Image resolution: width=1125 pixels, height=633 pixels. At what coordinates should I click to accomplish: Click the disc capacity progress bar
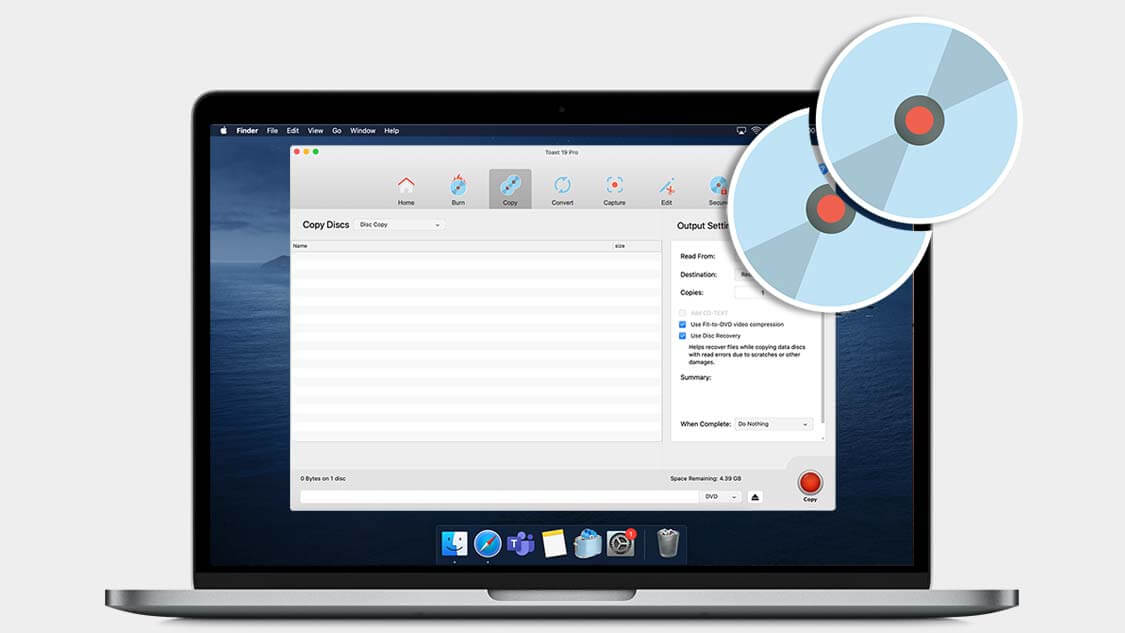pyautogui.click(x=498, y=497)
